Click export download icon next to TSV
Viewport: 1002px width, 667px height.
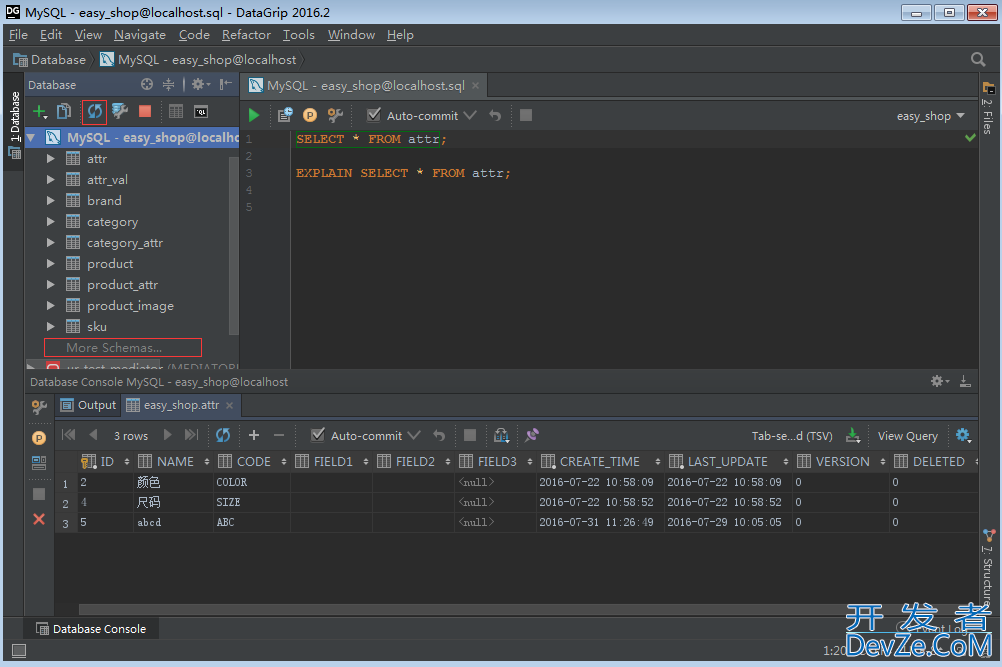tap(852, 436)
